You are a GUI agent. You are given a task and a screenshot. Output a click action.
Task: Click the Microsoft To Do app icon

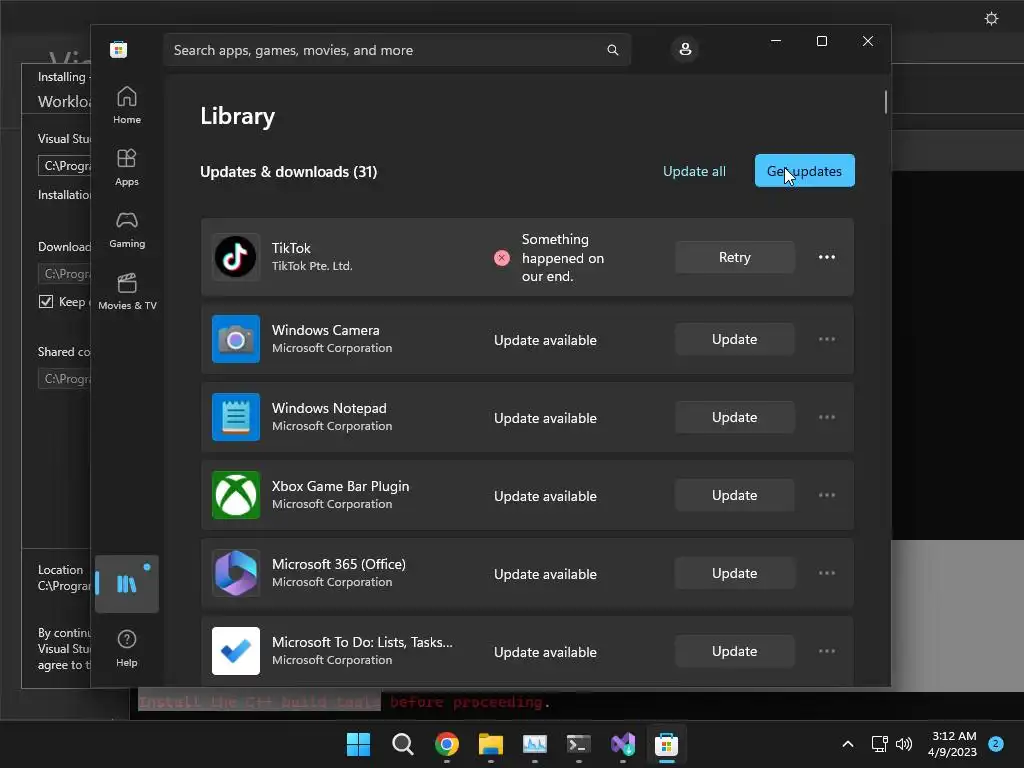coord(236,651)
